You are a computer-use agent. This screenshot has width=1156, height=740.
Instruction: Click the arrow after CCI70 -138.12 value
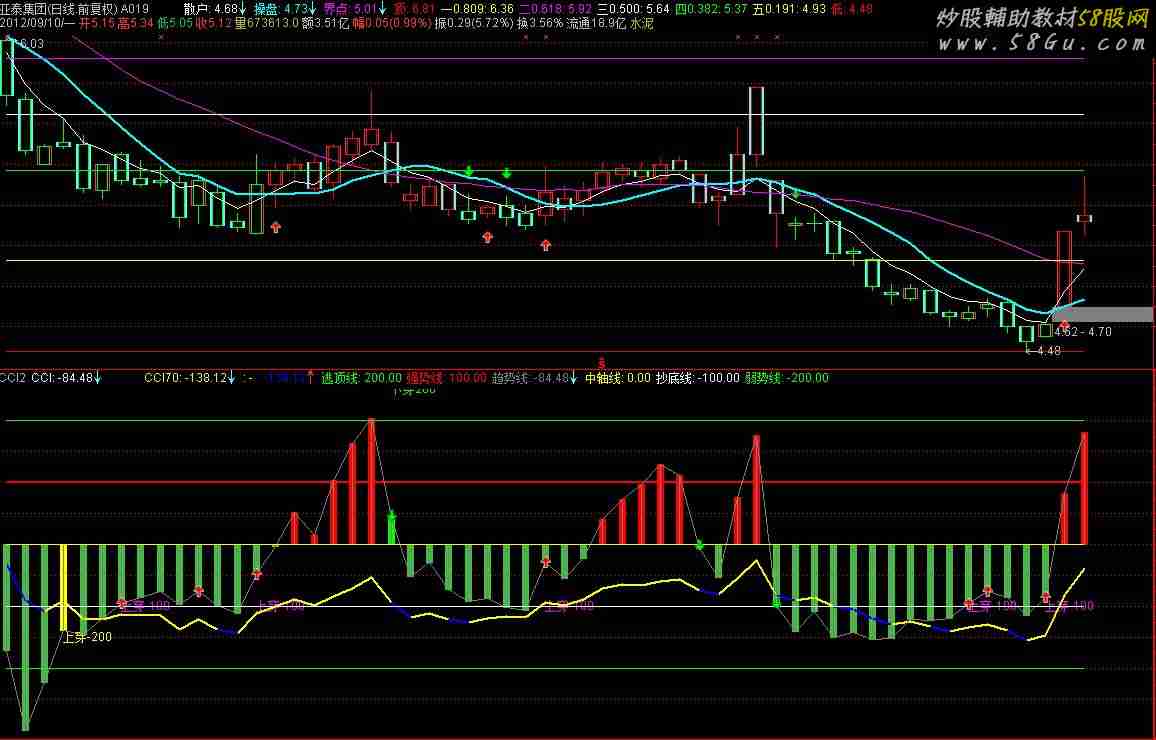230,378
